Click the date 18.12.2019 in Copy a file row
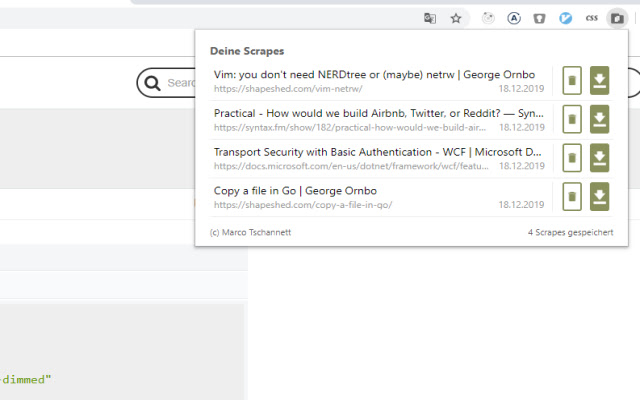This screenshot has width=640, height=400. coord(521,205)
